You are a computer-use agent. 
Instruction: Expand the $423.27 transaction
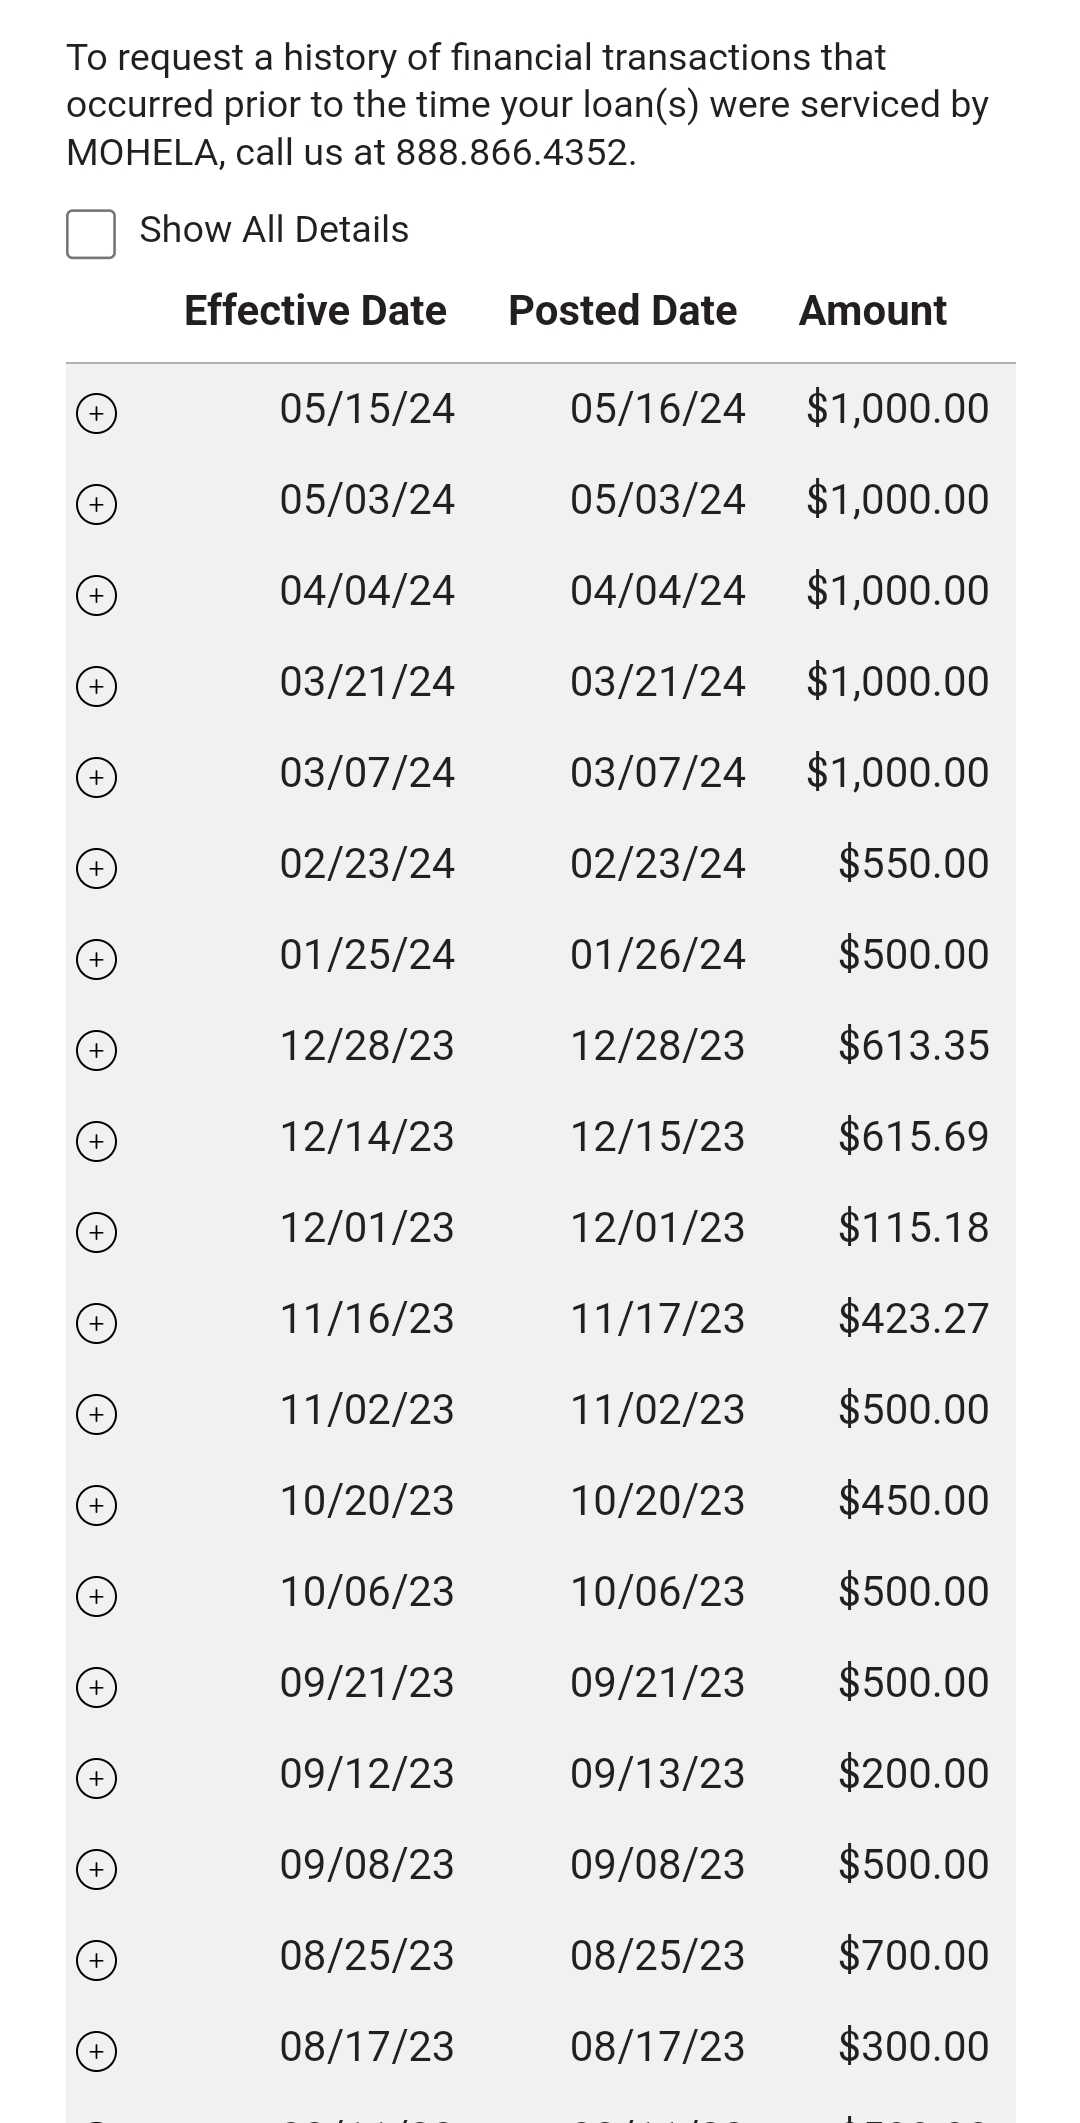[x=96, y=1323]
